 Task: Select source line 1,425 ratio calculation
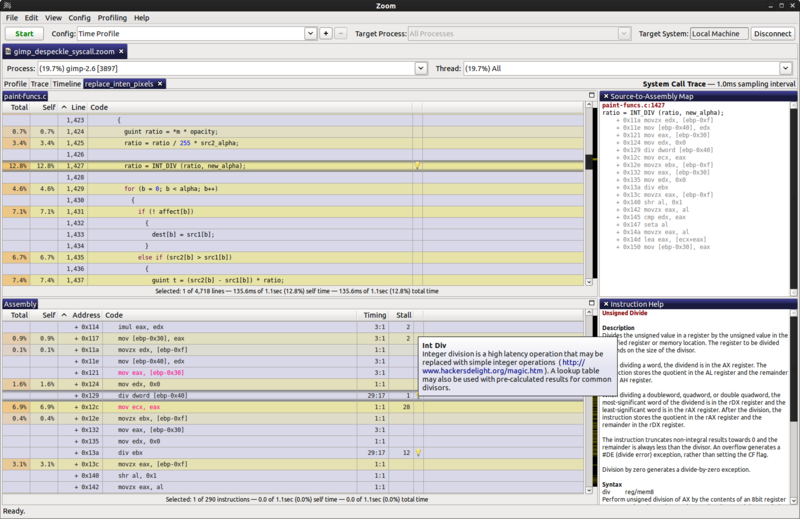293,143
